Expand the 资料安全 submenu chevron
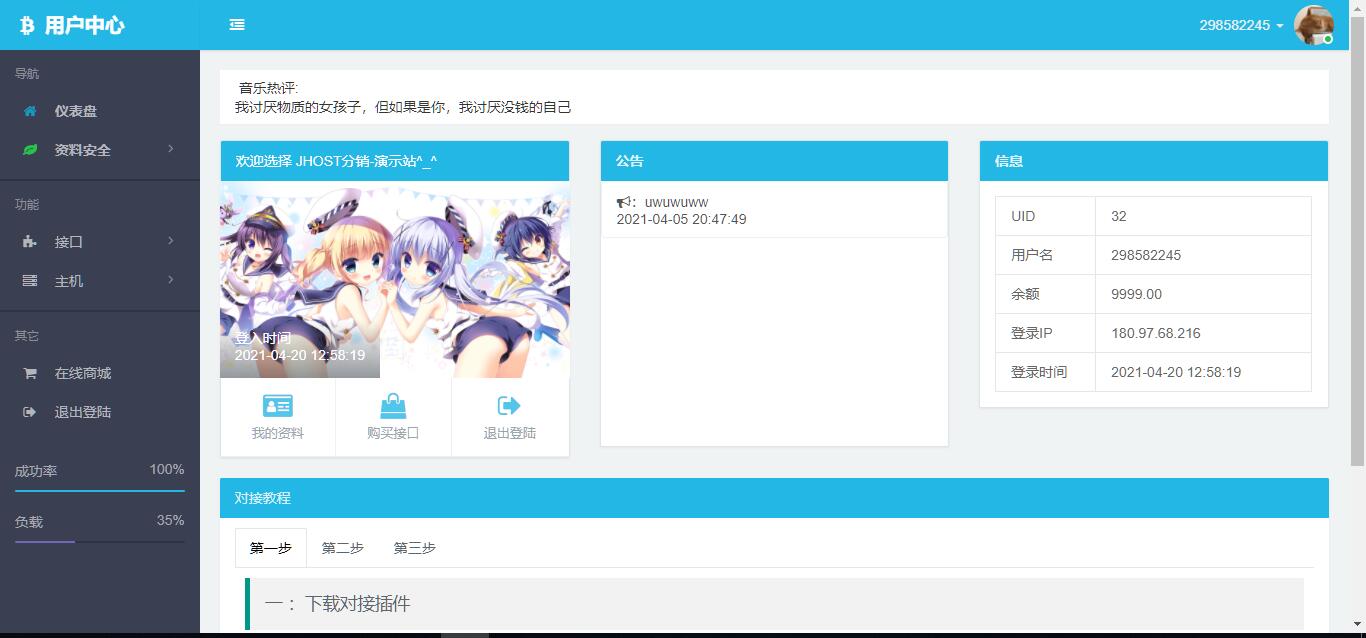Image resolution: width=1366 pixels, height=638 pixels. click(171, 149)
